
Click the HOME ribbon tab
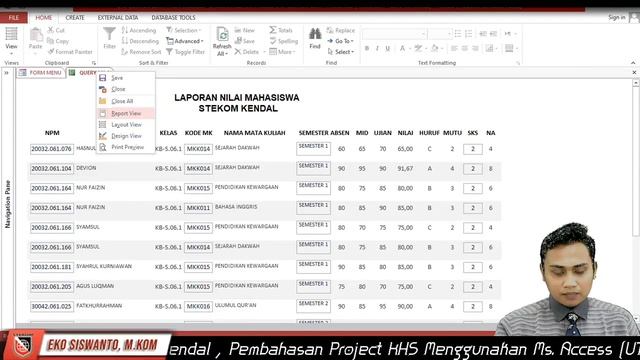44,18
